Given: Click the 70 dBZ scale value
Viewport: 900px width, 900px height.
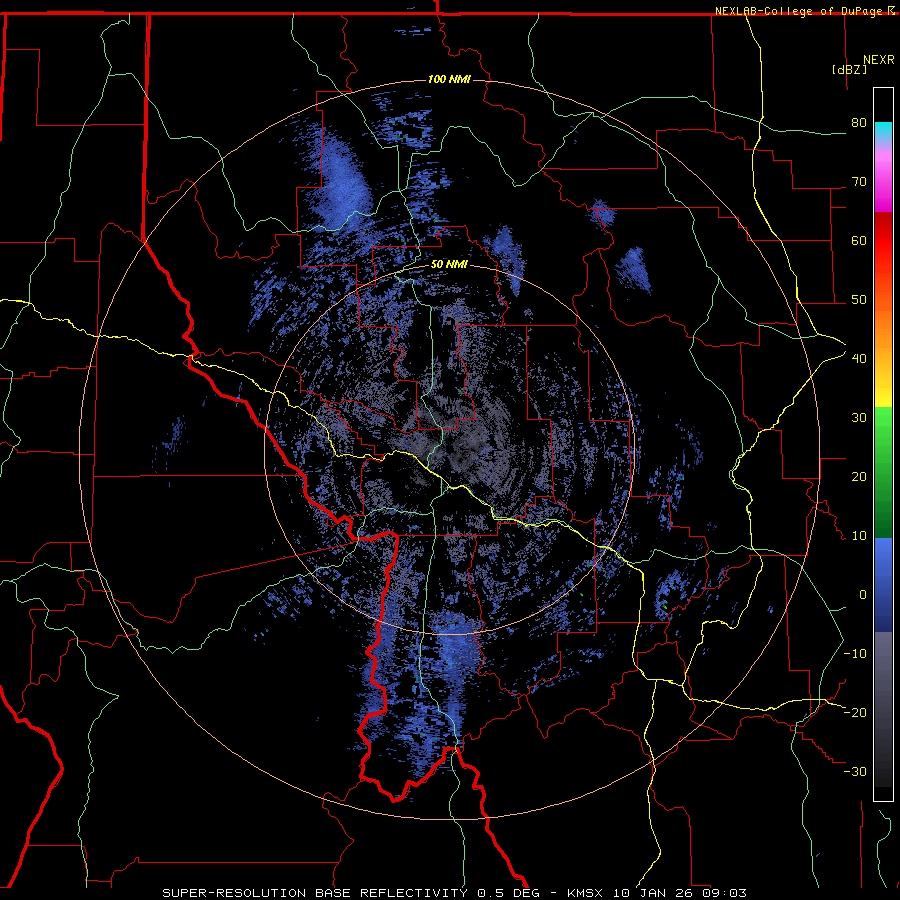Looking at the screenshot, I should (x=859, y=182).
